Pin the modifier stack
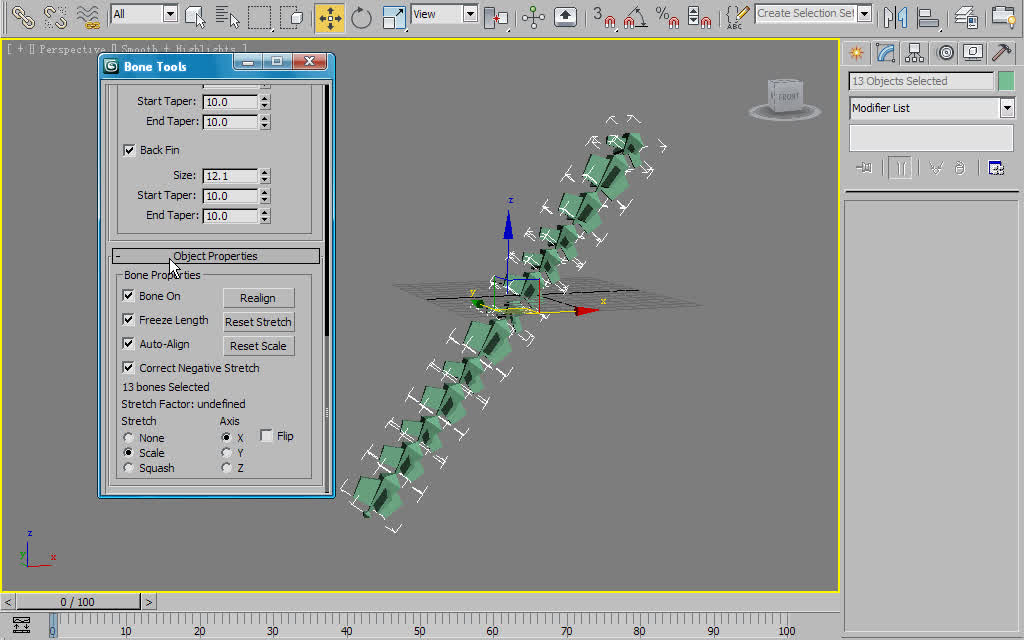 [x=864, y=167]
